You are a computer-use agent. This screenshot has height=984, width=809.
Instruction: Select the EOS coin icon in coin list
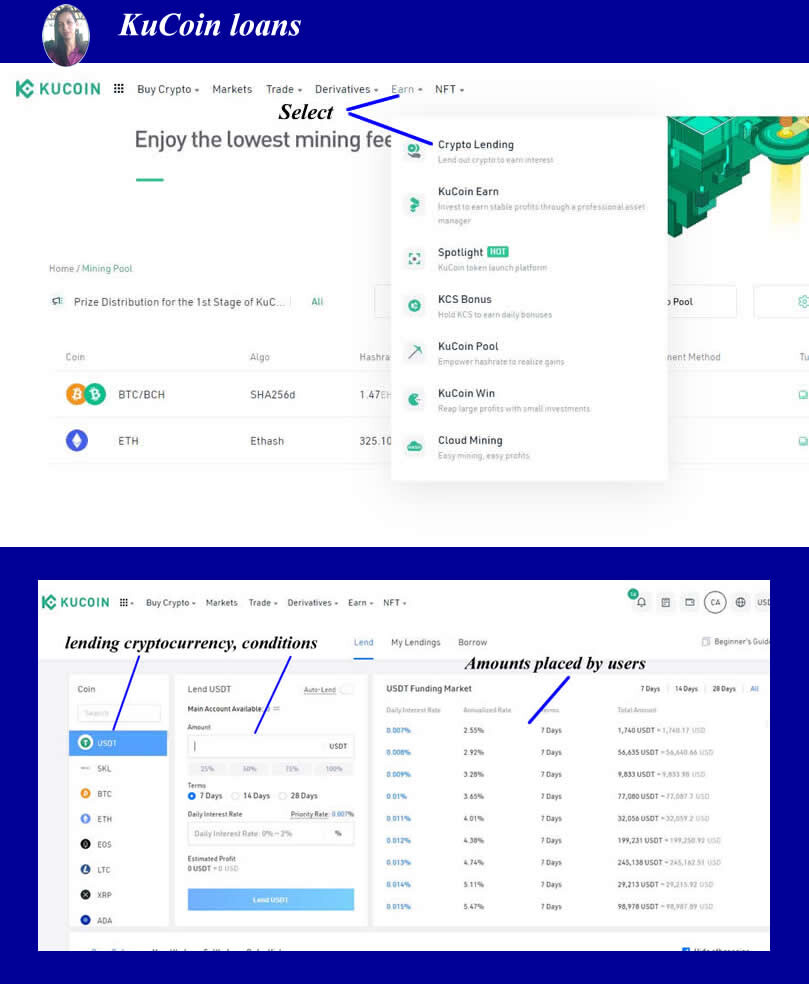85,844
